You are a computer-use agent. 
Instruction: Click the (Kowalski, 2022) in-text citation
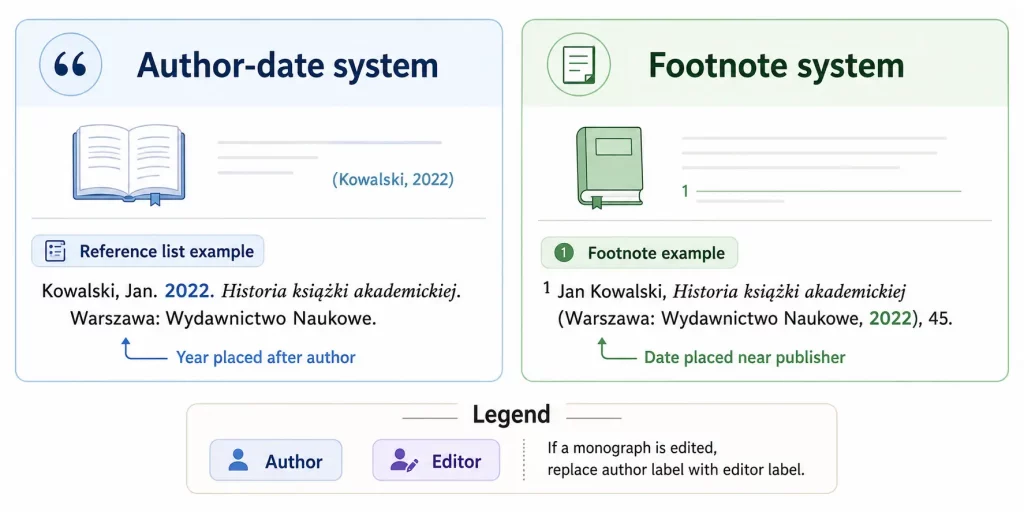point(392,179)
